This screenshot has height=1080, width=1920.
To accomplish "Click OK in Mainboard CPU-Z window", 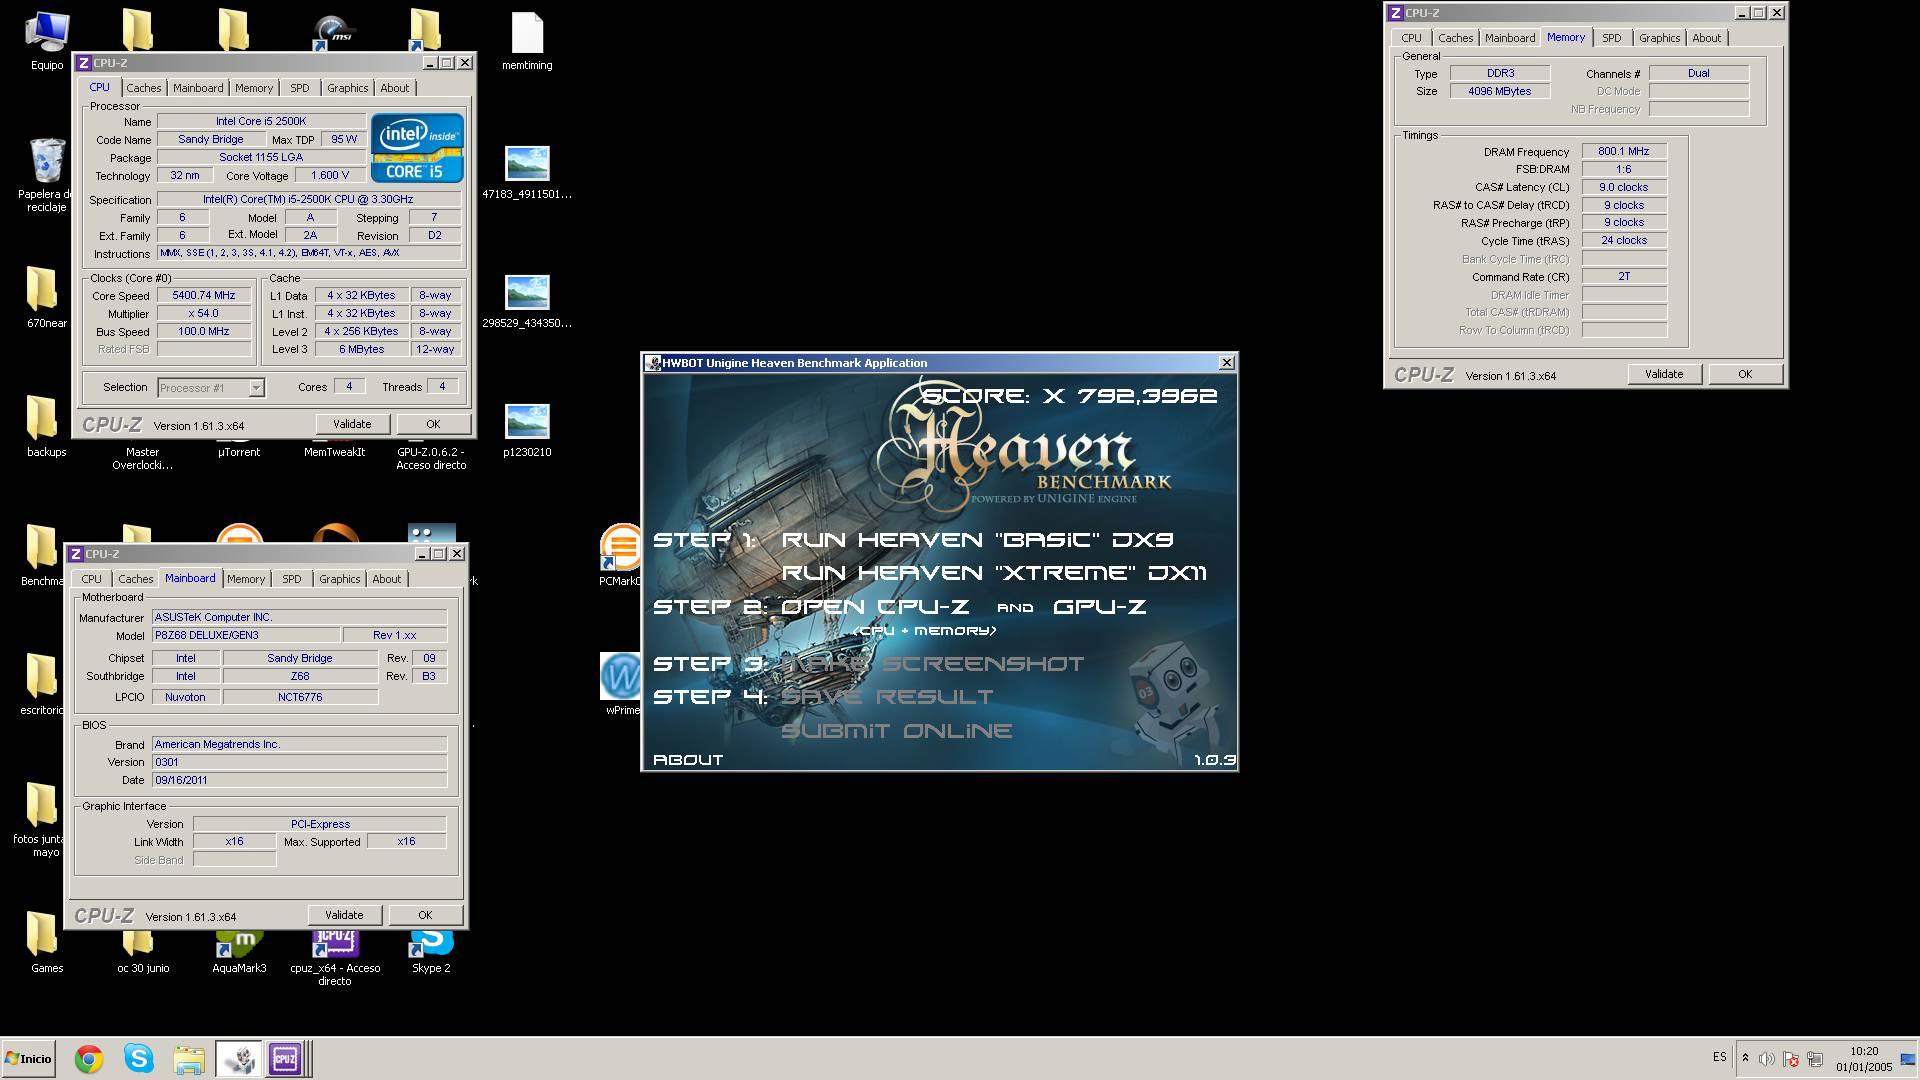I will point(425,915).
